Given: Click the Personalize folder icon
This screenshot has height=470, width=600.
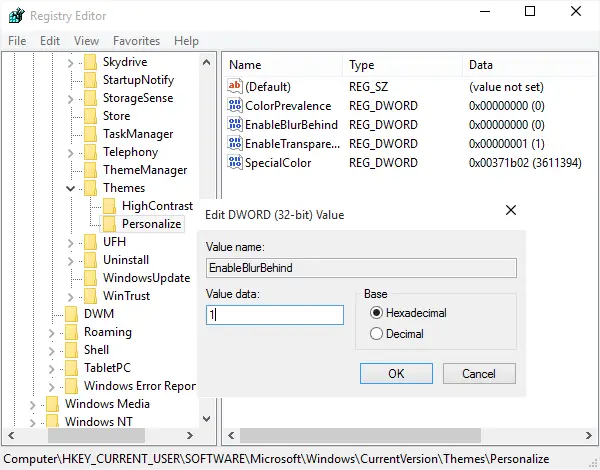Looking at the screenshot, I should pos(109,224).
